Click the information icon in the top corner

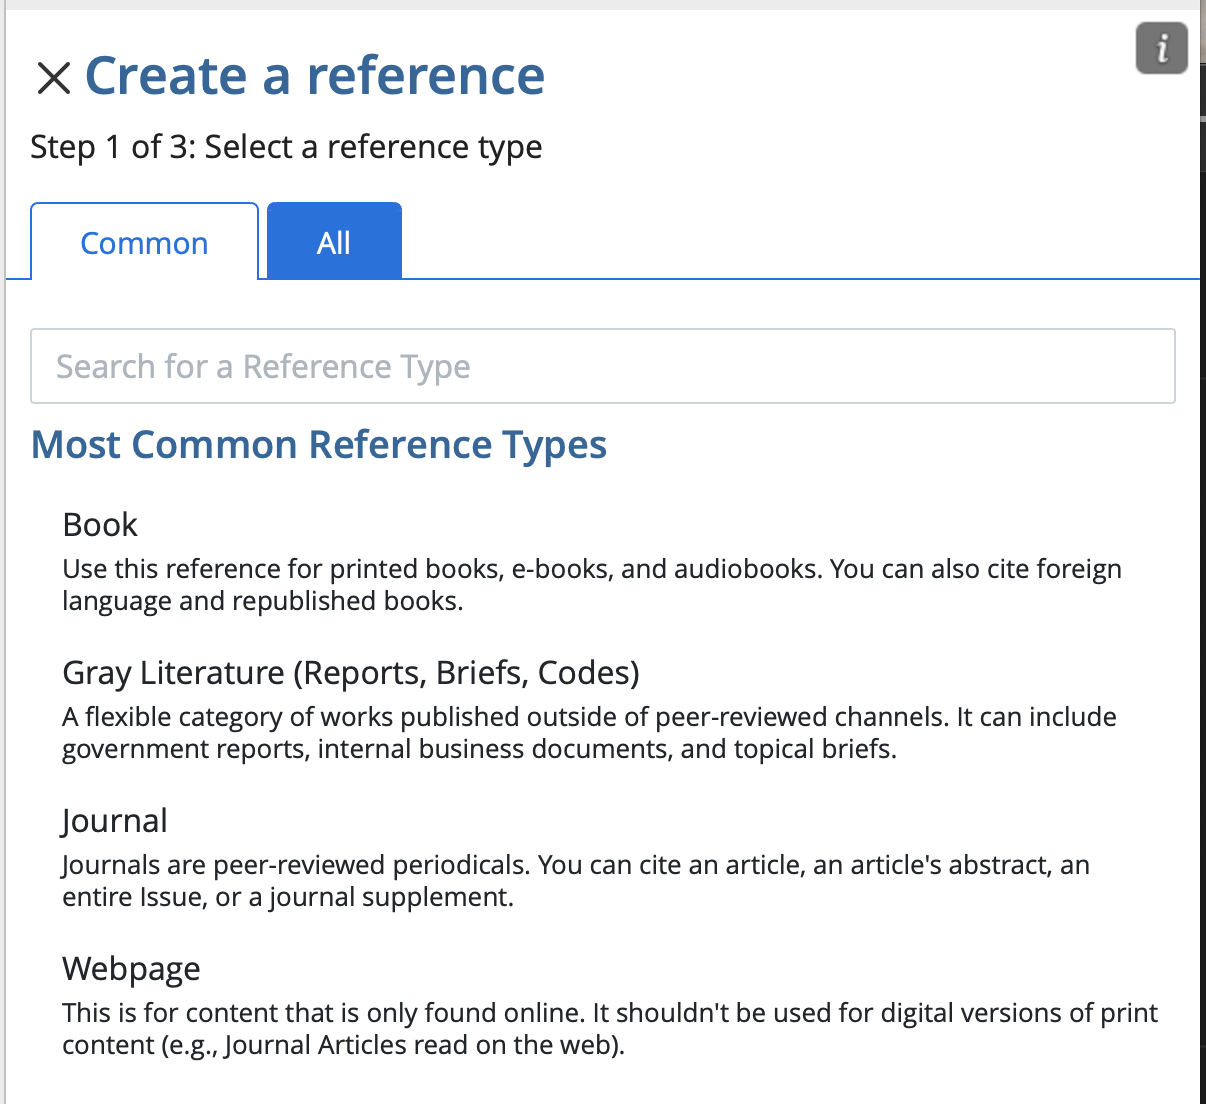[x=1161, y=47]
